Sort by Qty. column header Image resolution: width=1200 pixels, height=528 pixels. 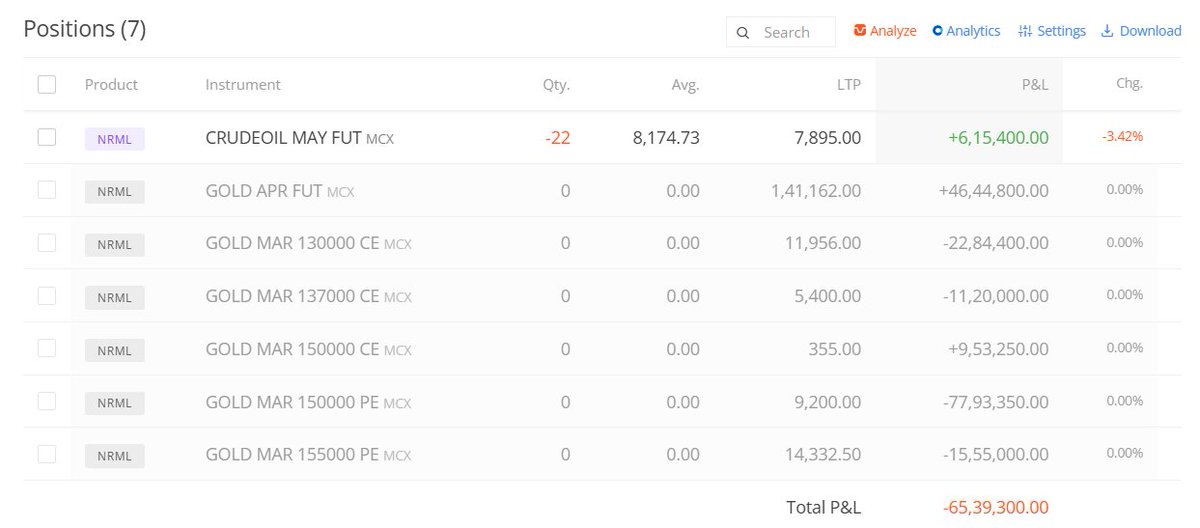(556, 85)
